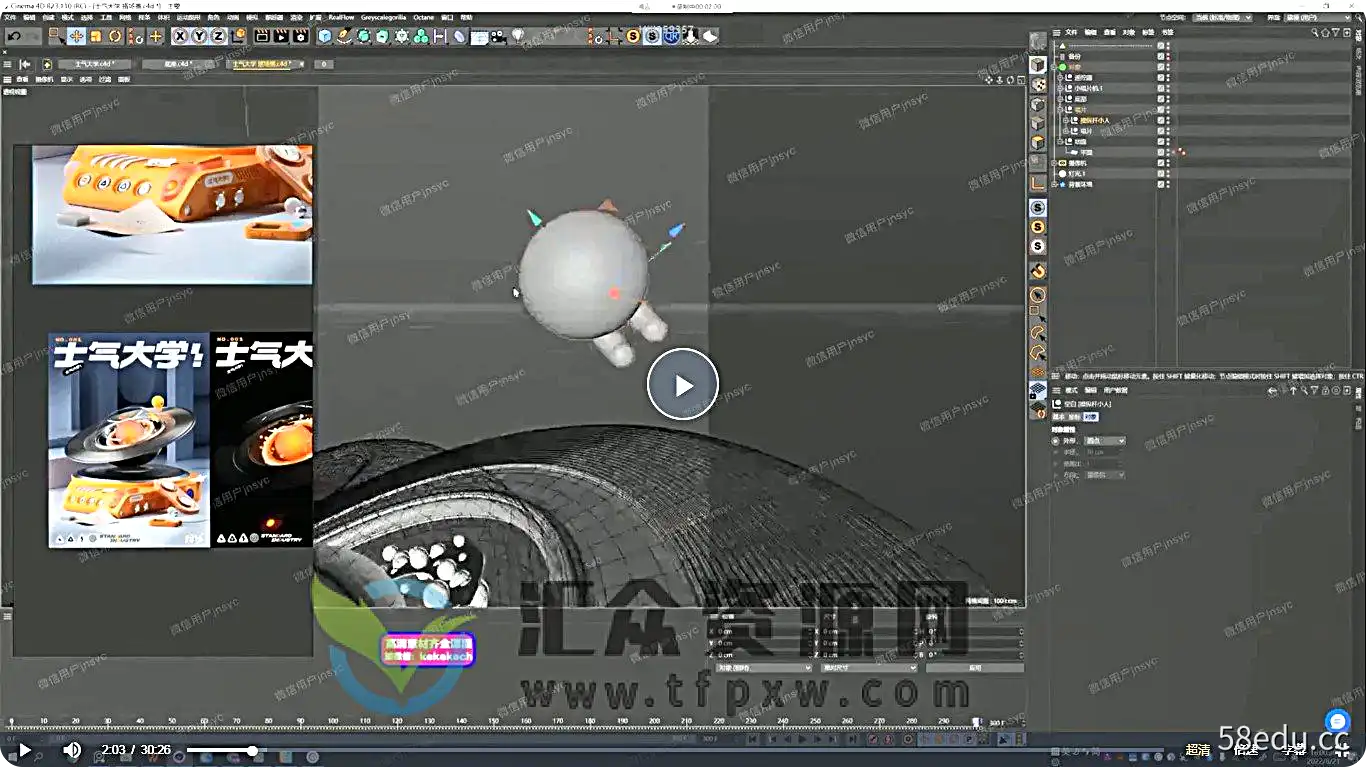Click the Object Manager search magnifier icon

tap(1315, 32)
